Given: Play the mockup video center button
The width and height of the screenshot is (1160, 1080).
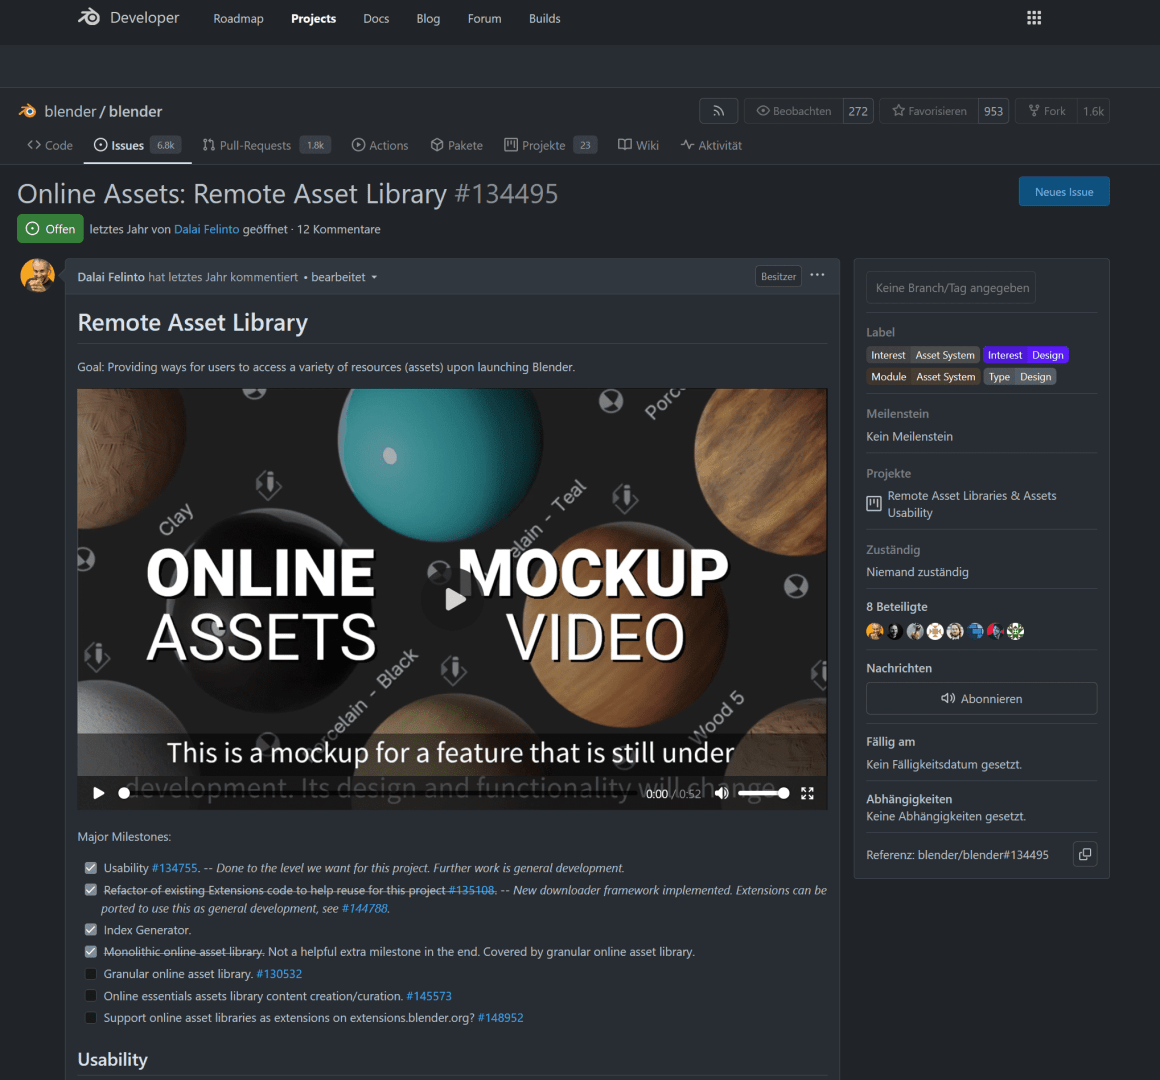Looking at the screenshot, I should tap(453, 598).
